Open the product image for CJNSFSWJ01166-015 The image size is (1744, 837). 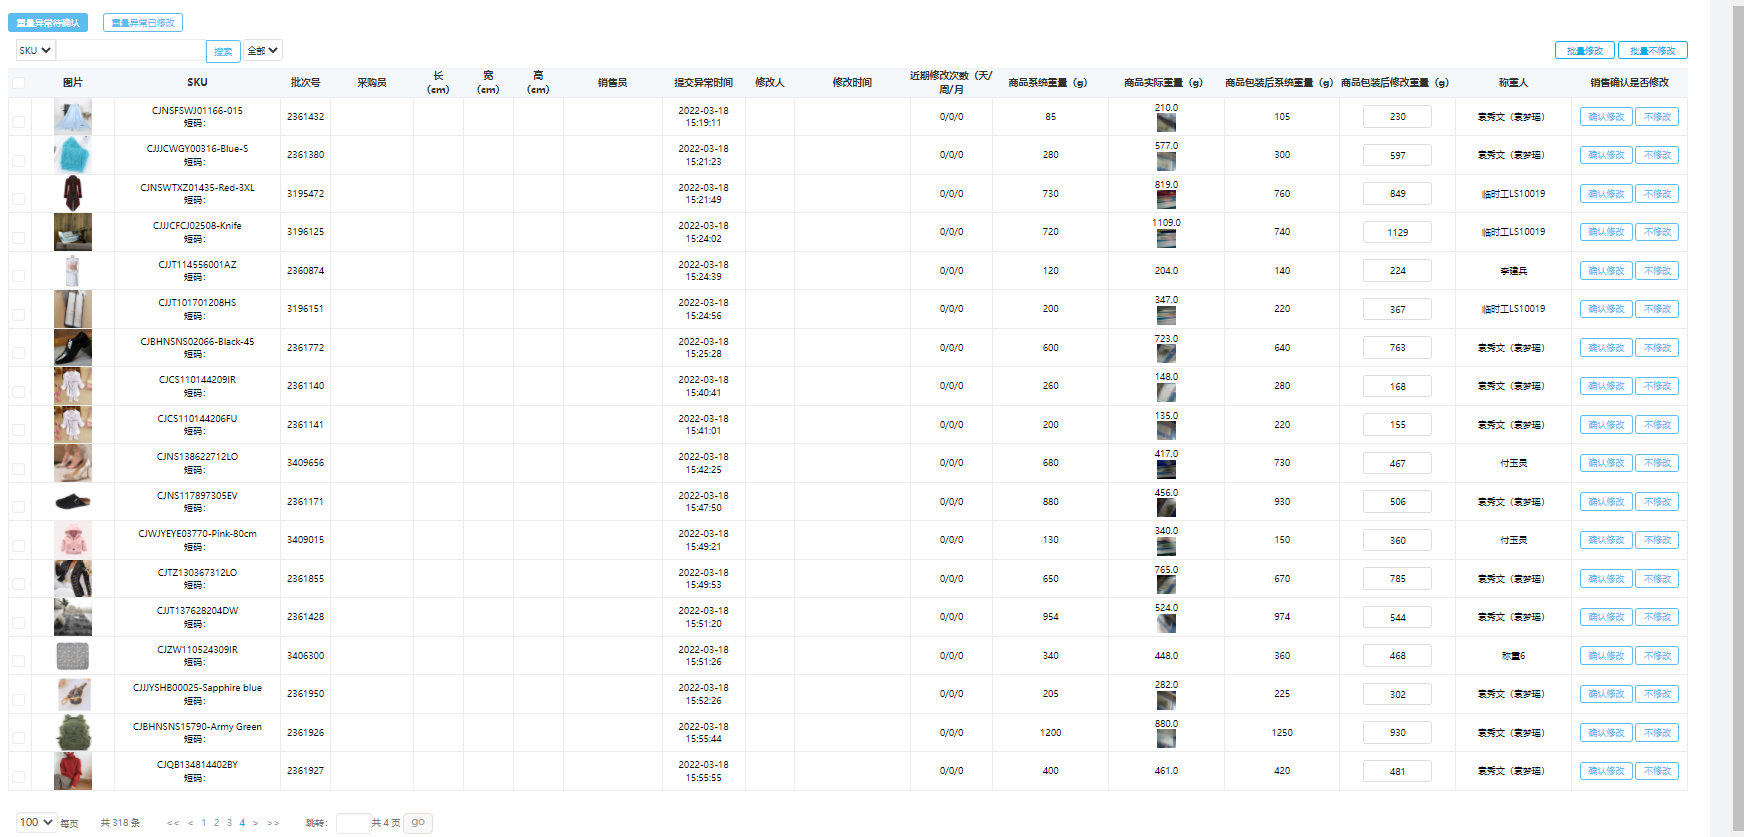click(x=73, y=116)
